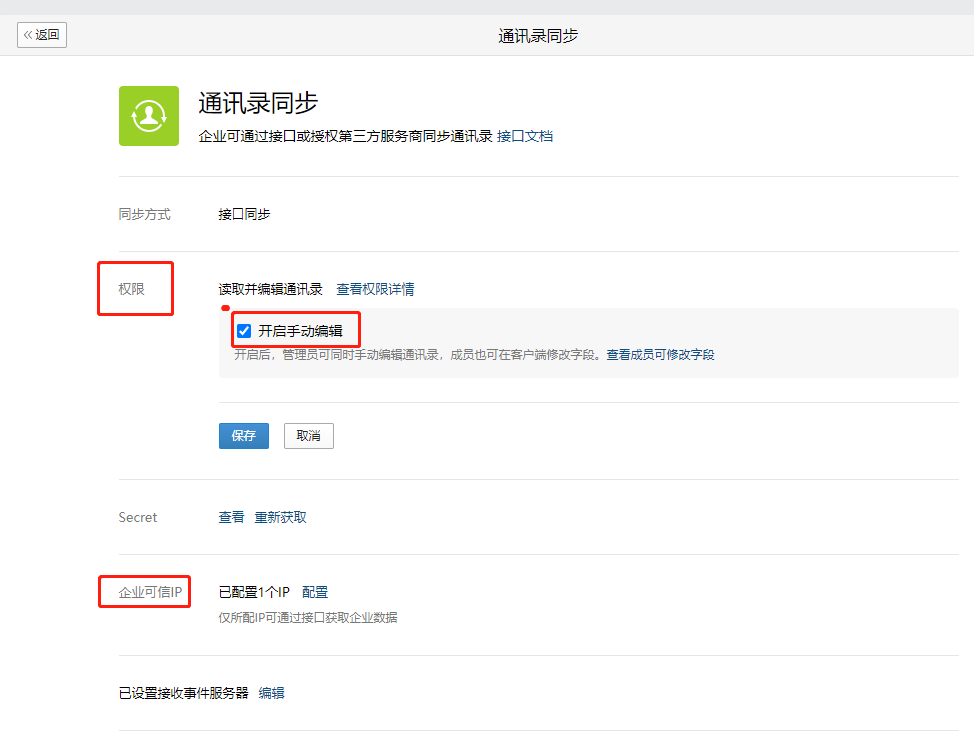Open 查看权限详情 link
The image size is (974, 755).
[375, 289]
